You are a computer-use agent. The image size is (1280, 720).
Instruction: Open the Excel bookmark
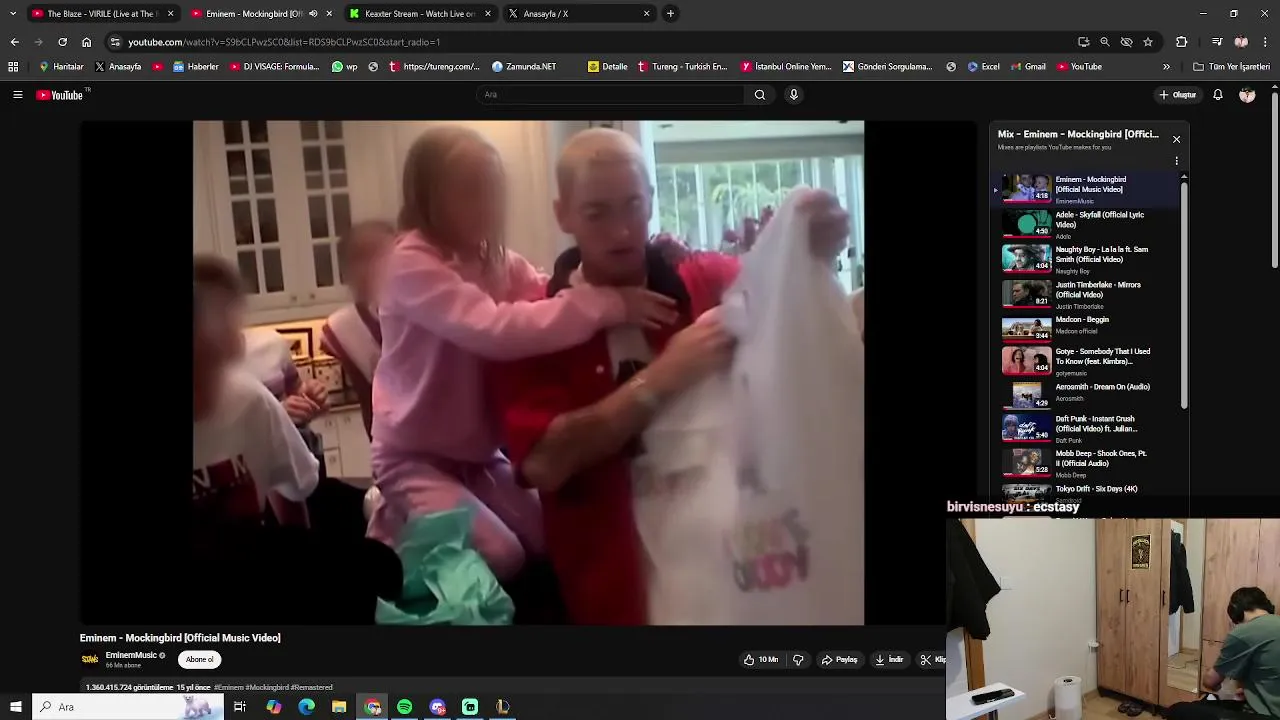click(x=983, y=67)
